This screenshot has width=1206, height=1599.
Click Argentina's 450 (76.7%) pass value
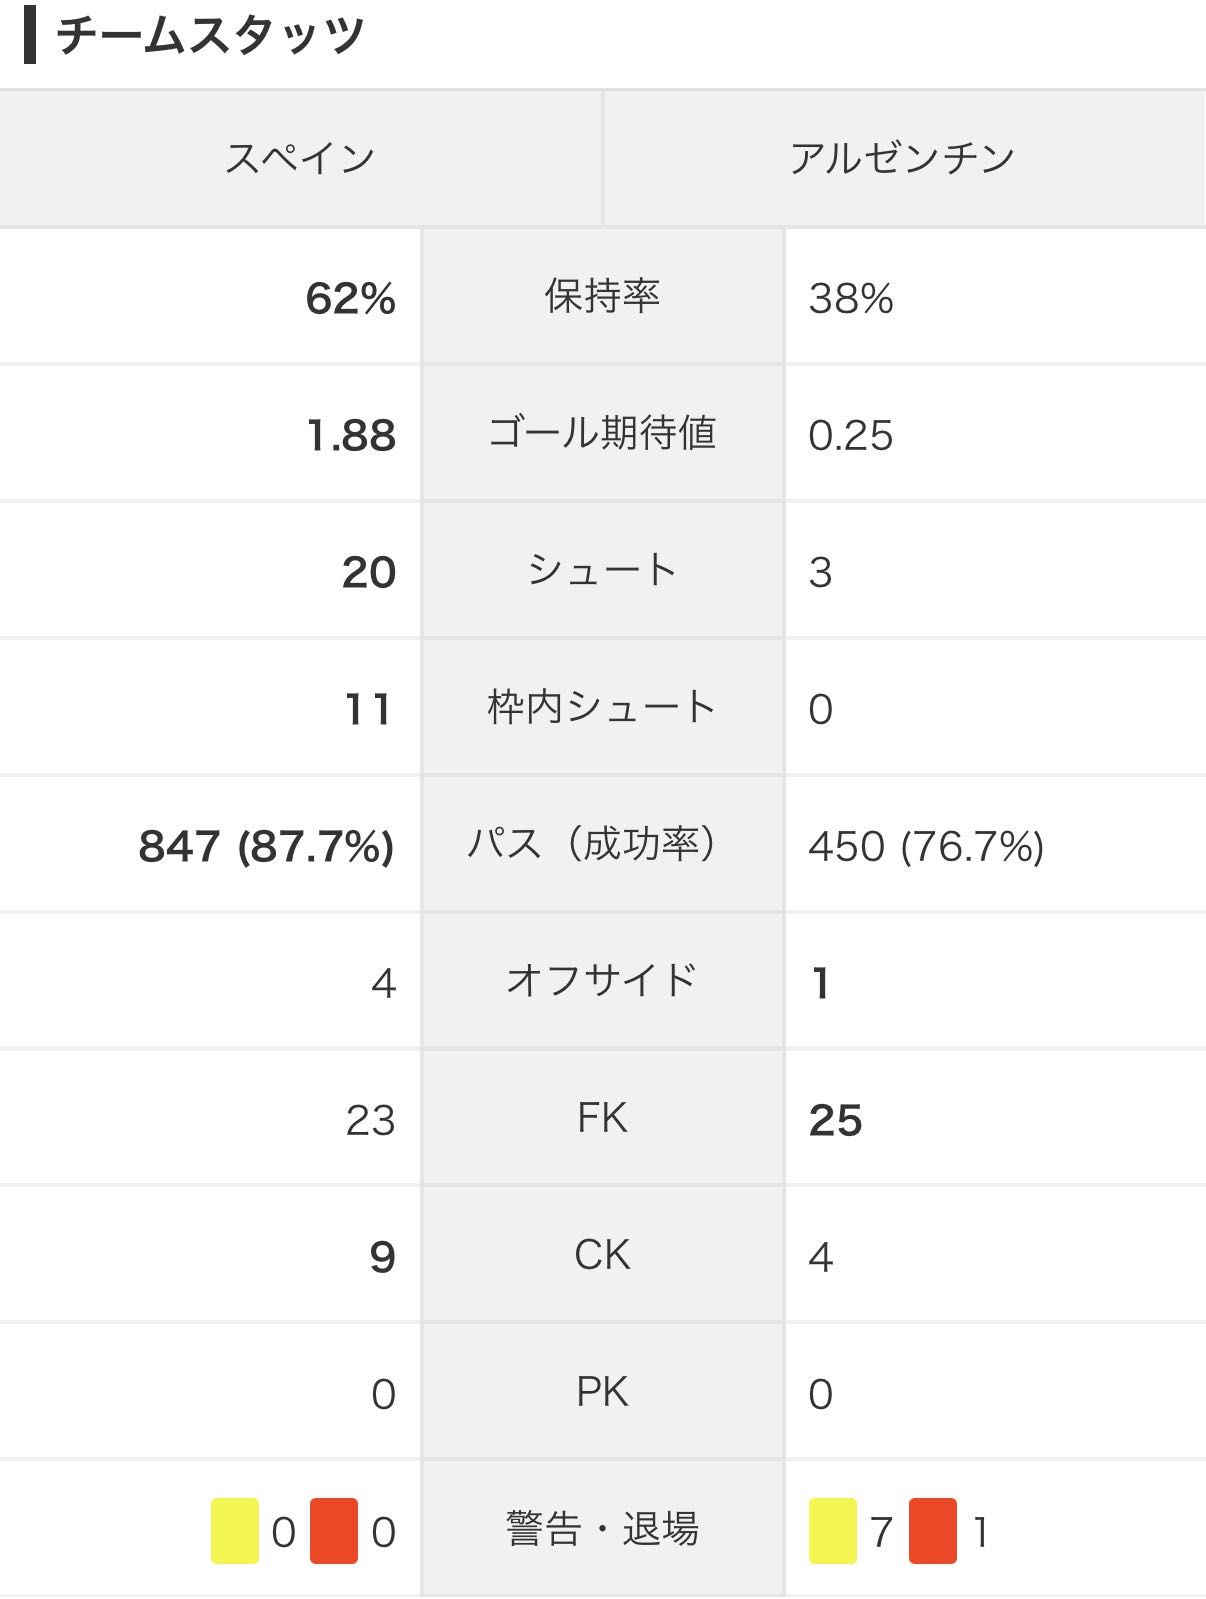(926, 846)
